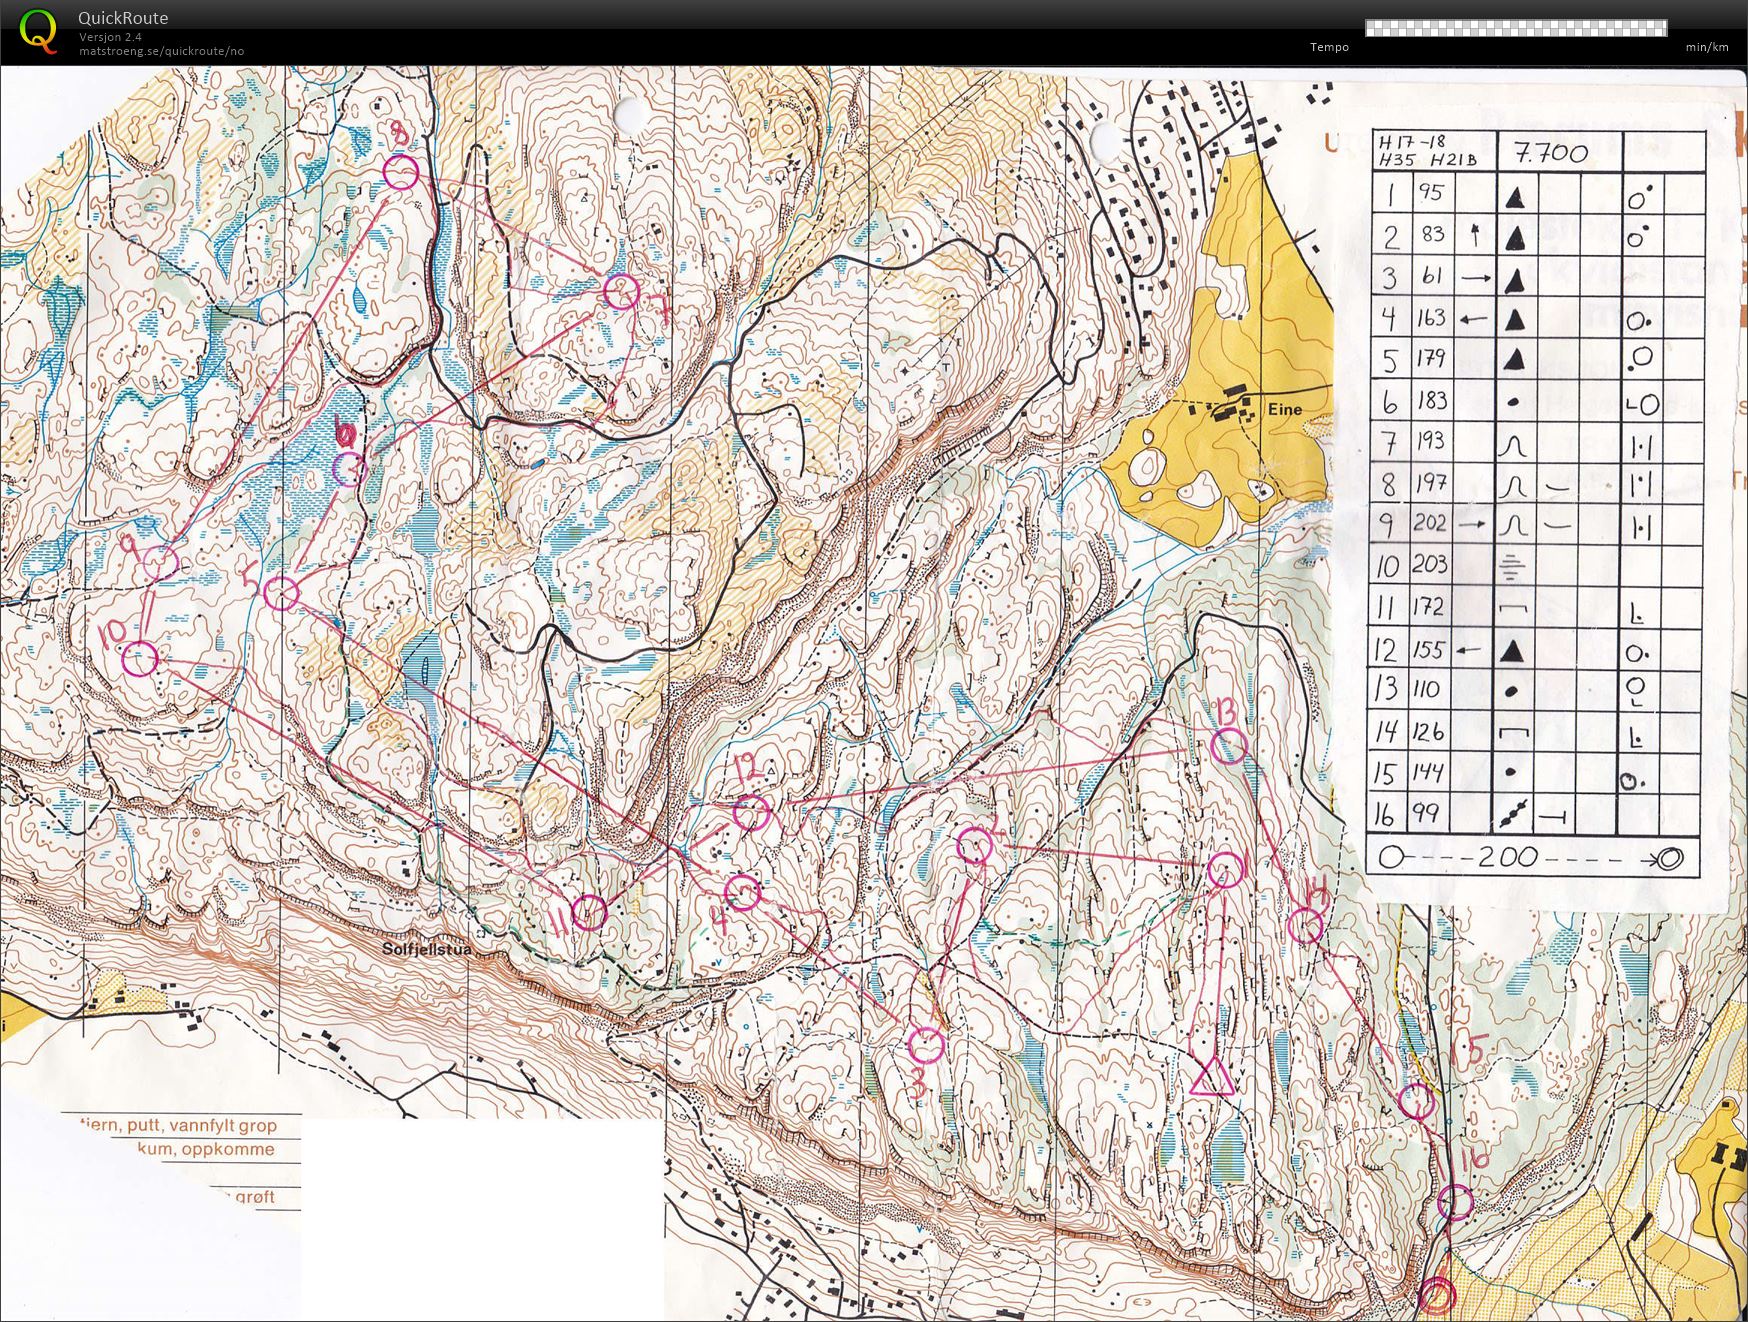
Task: Select control circle 13 on the map
Action: [1229, 746]
